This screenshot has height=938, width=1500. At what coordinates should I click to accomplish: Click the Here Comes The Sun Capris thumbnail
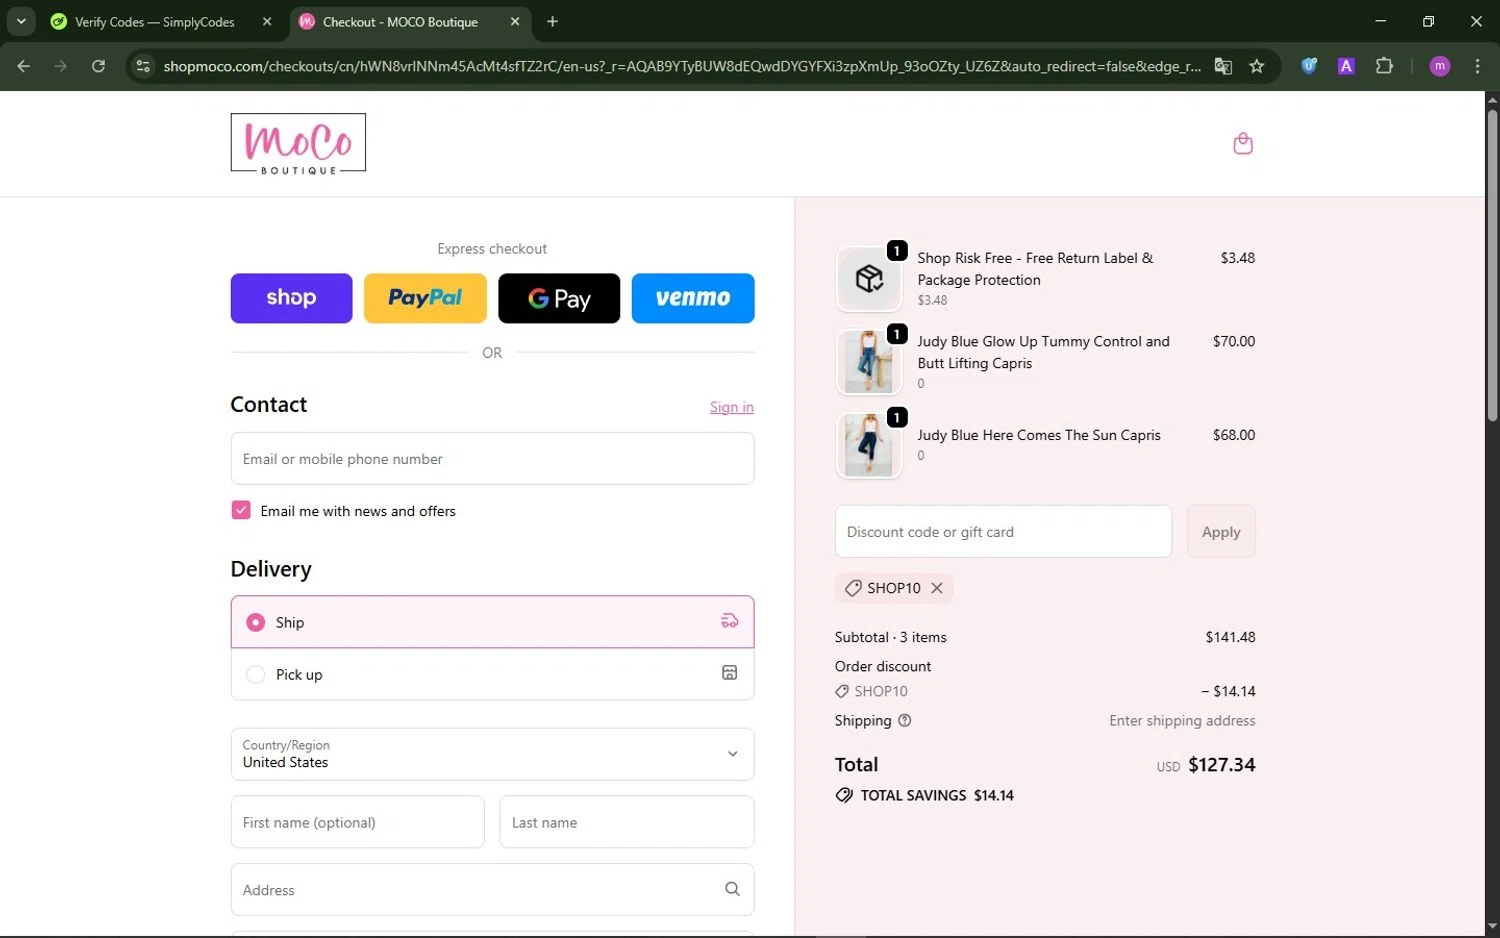coord(868,446)
